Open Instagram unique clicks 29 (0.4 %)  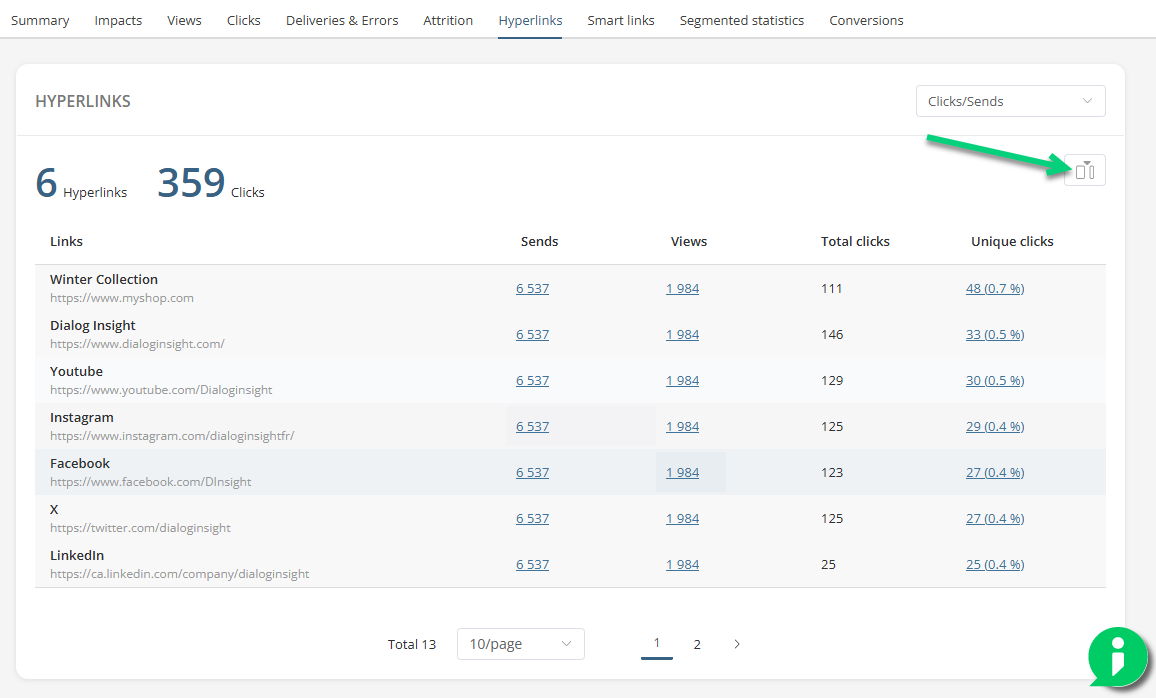995,427
